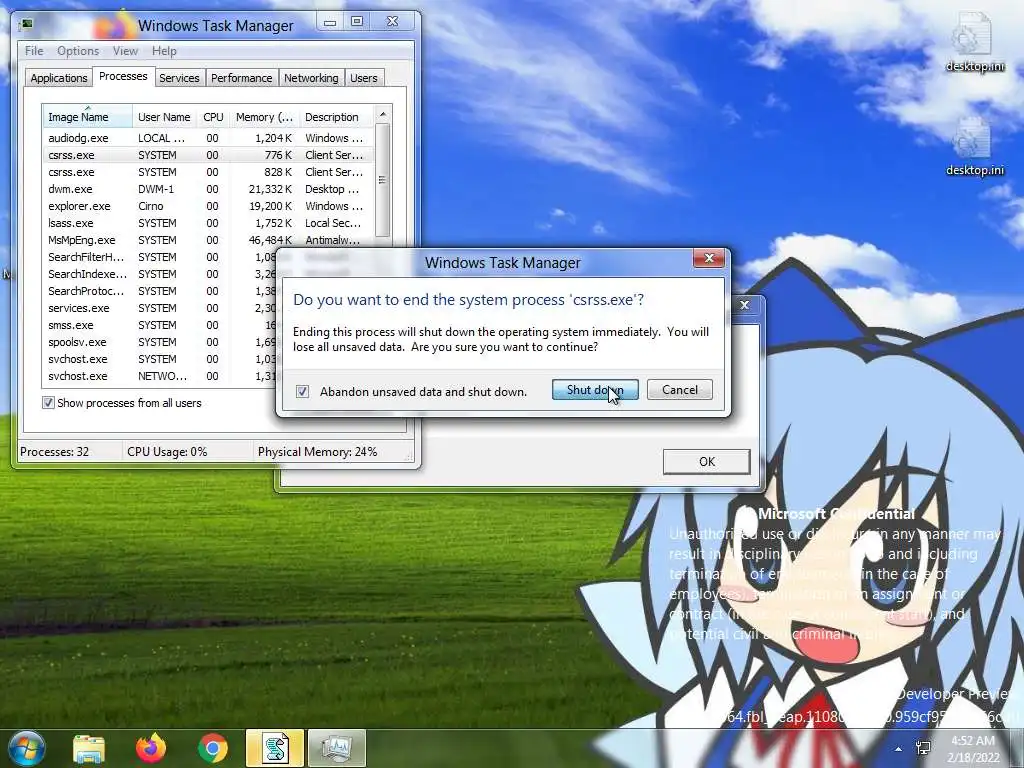1024x768 pixels.
Task: Sort by the User Name column header
Action: (x=164, y=117)
